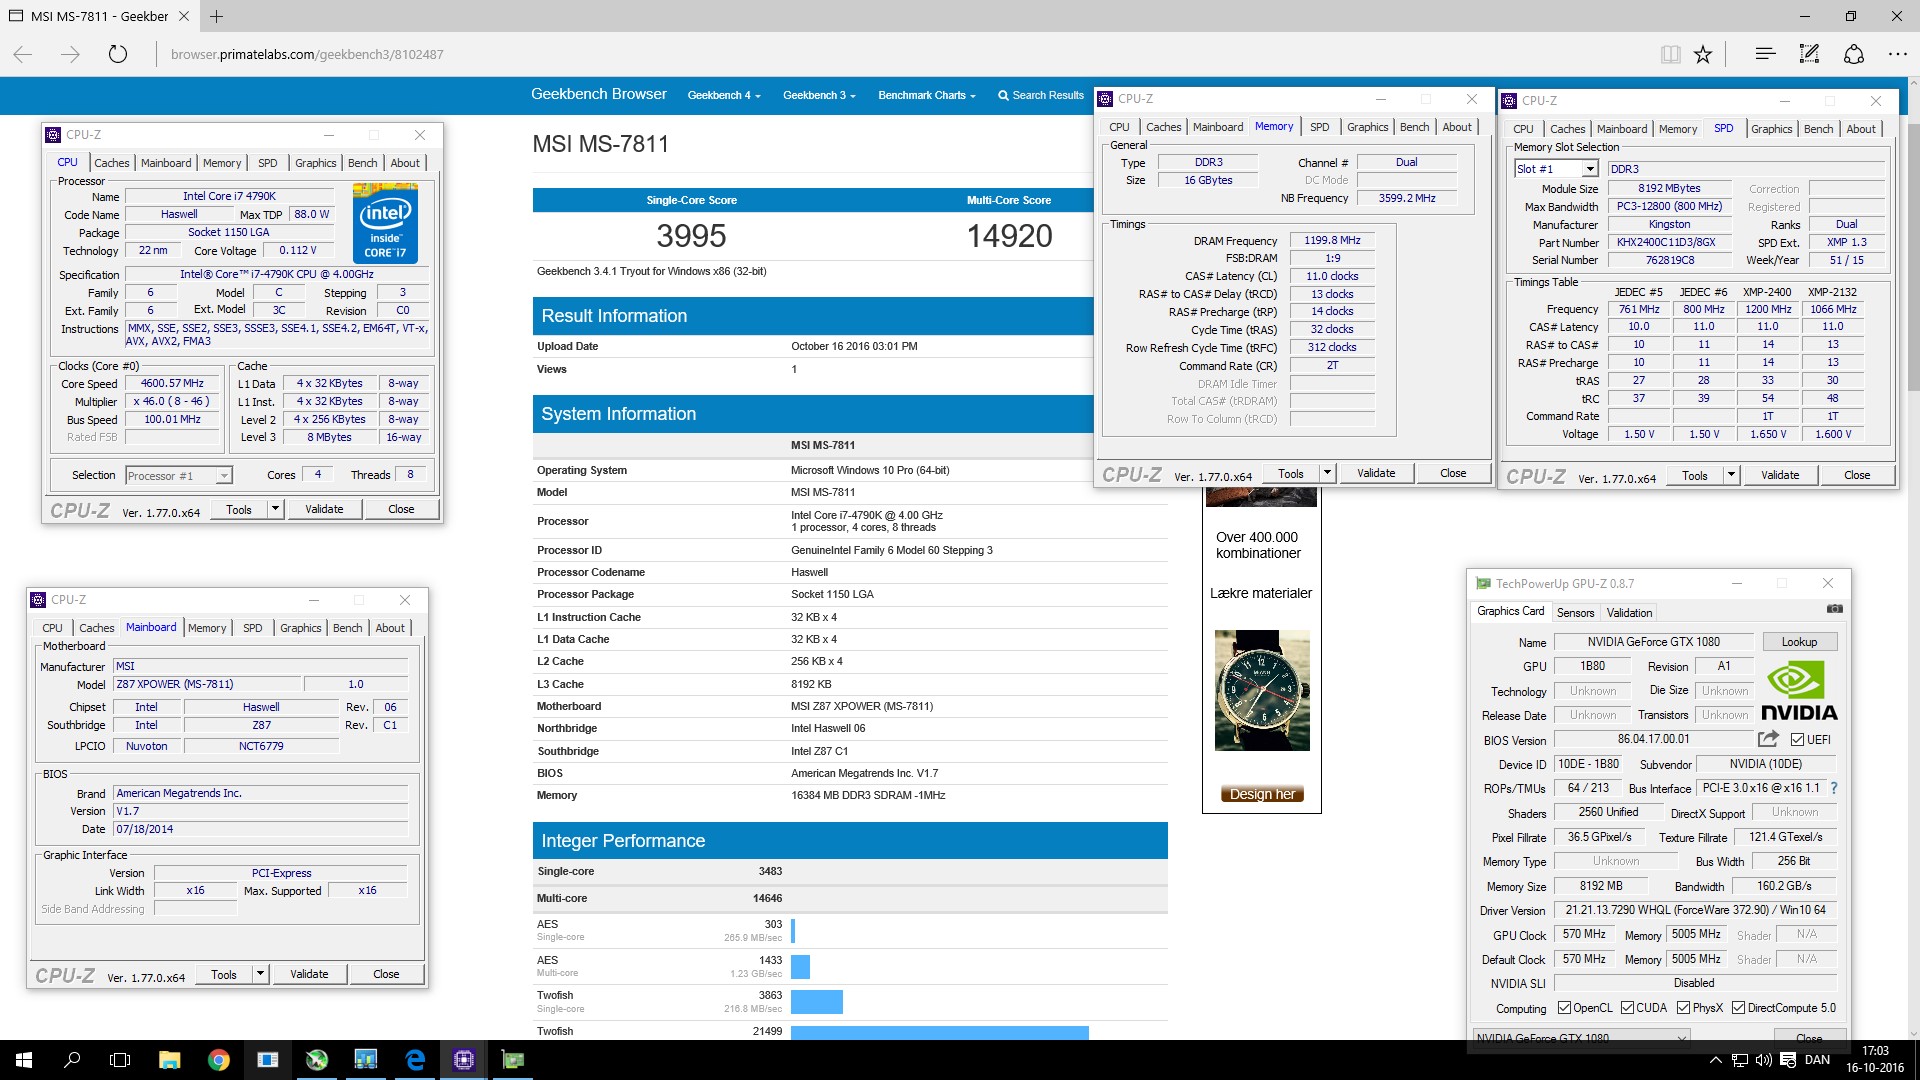Open Graphics tab in CPU-Z Memory window
The height and width of the screenshot is (1080, 1920).
1367,127
